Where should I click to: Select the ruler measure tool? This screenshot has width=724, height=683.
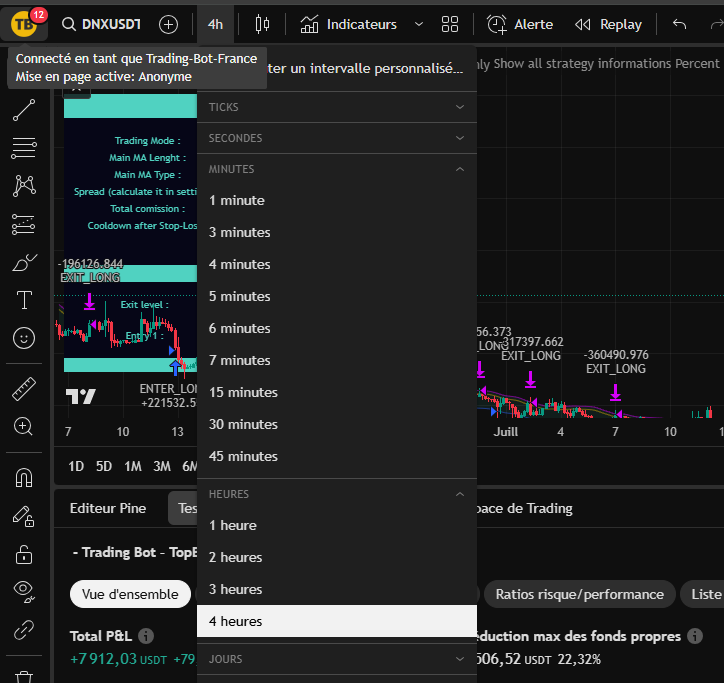point(24,388)
